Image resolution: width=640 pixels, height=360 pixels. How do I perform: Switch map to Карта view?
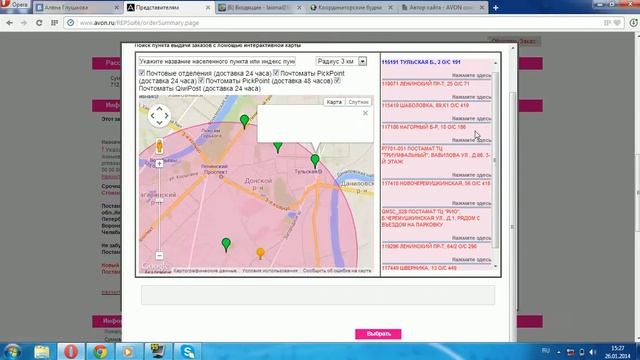point(334,102)
